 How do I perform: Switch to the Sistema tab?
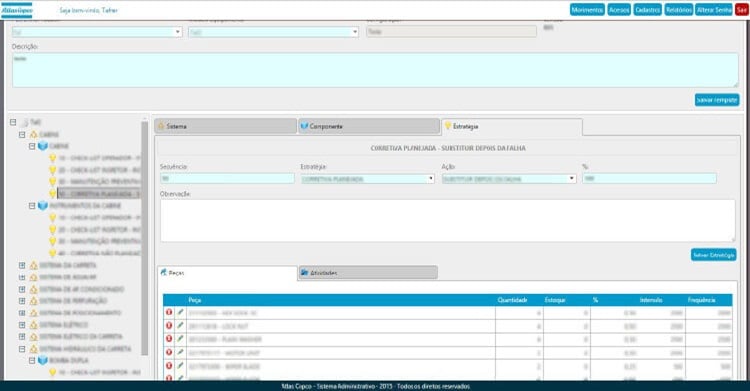pyautogui.click(x=225, y=126)
